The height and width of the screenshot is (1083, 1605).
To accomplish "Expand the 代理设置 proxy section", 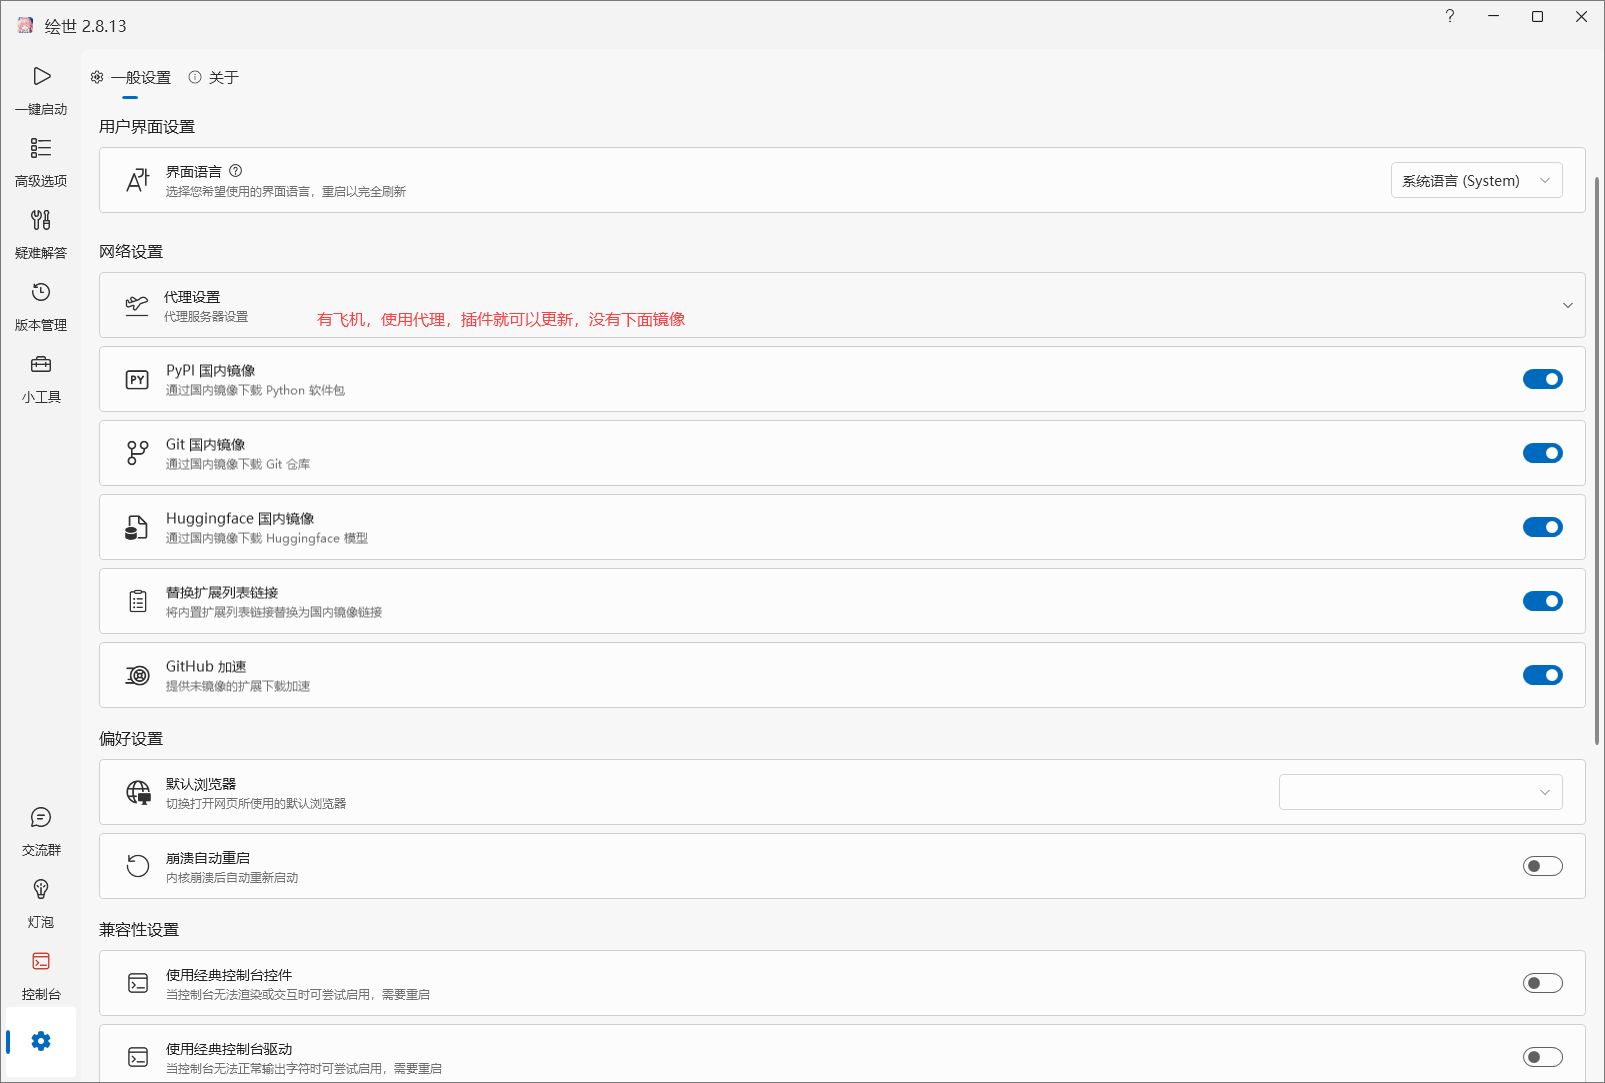I will point(1567,305).
